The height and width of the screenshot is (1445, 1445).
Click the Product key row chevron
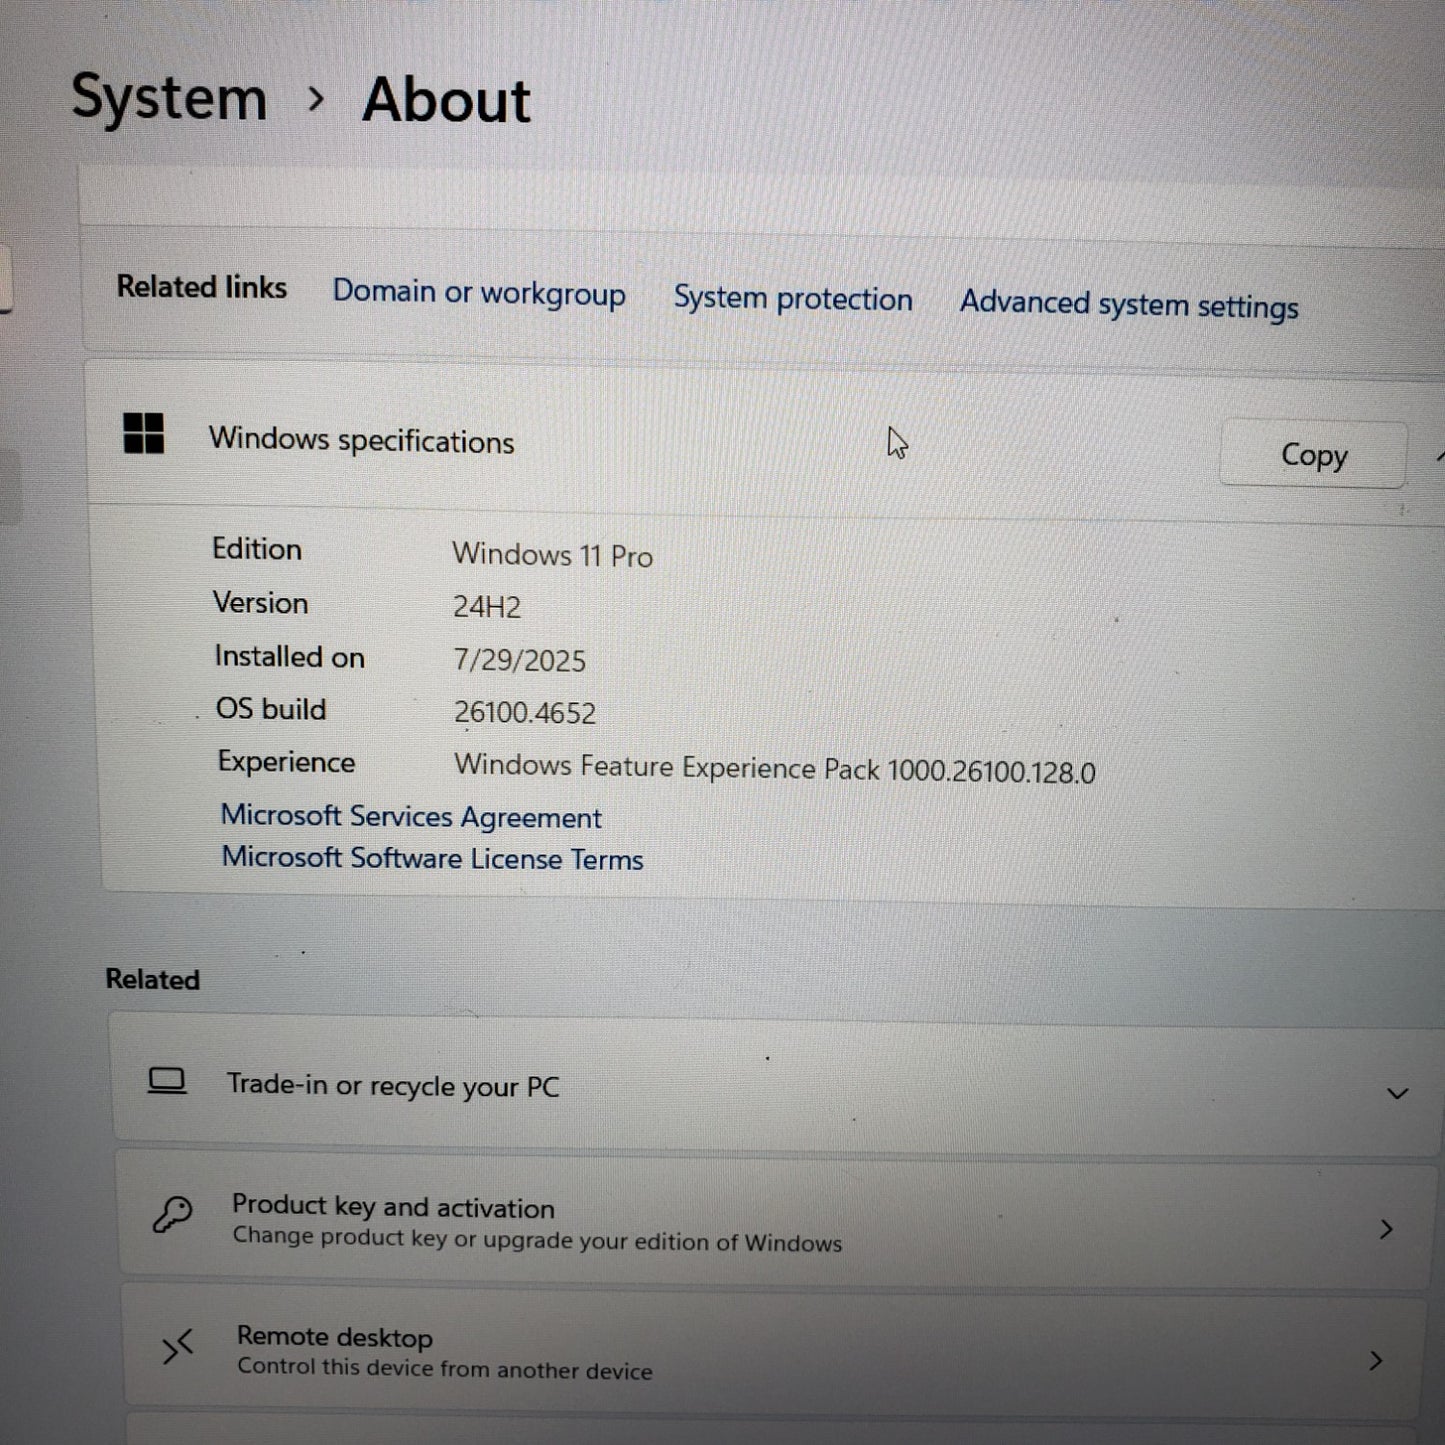coord(1385,1229)
